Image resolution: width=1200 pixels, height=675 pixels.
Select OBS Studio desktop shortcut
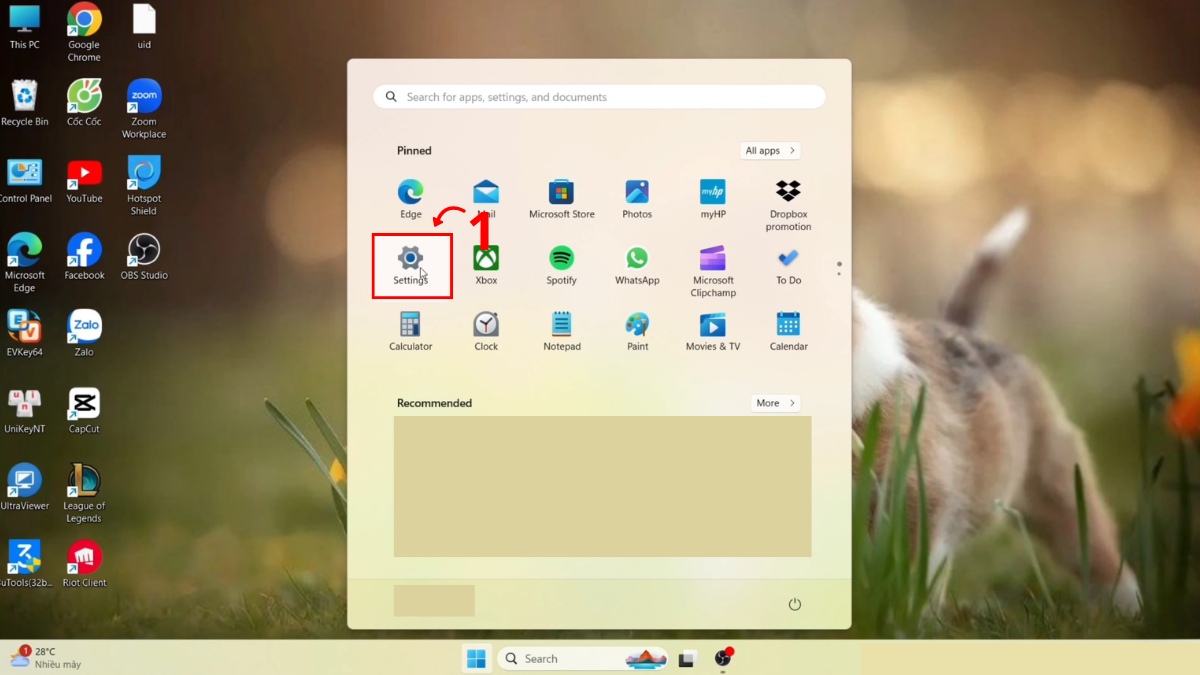point(144,257)
